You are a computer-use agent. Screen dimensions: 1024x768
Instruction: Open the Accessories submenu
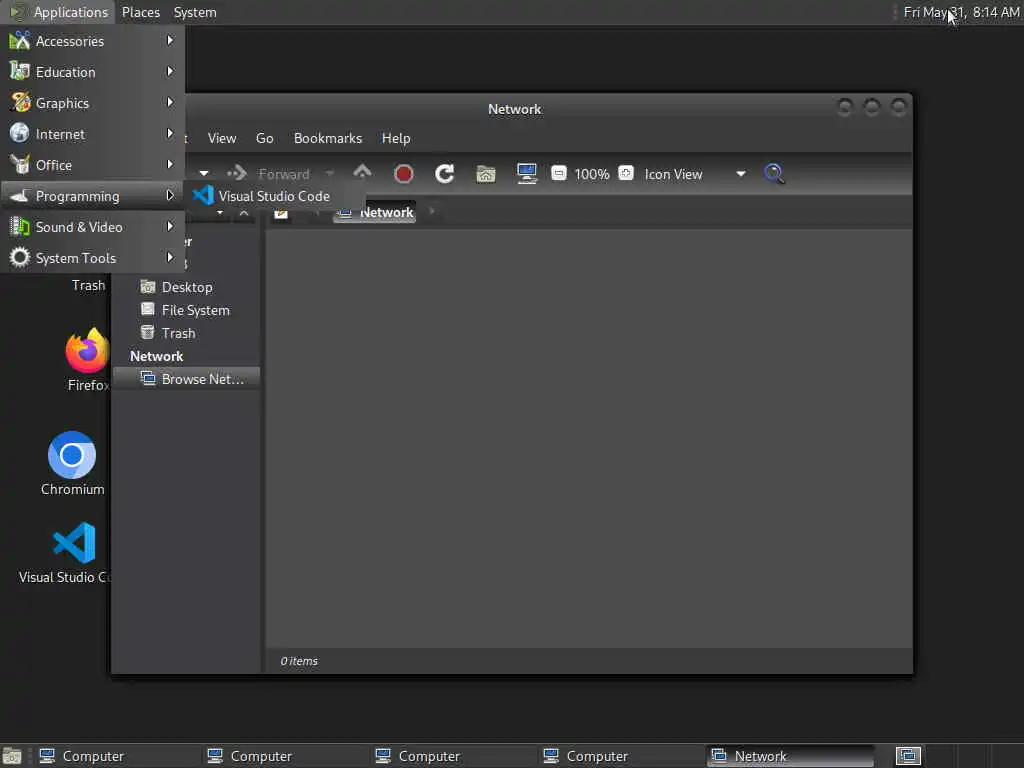click(x=92, y=41)
